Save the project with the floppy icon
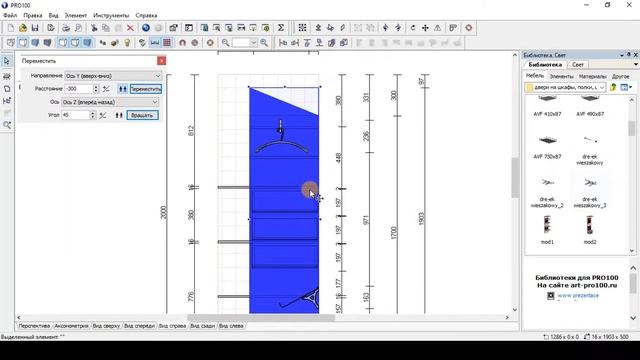Image resolution: width=640 pixels, height=360 pixels. (35, 28)
